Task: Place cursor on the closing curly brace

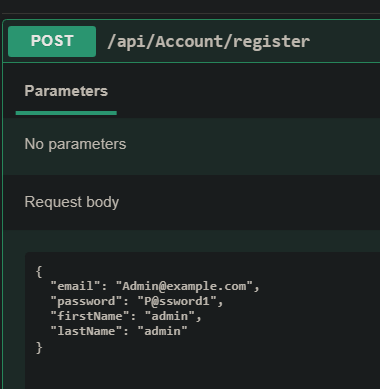Action: pos(39,348)
